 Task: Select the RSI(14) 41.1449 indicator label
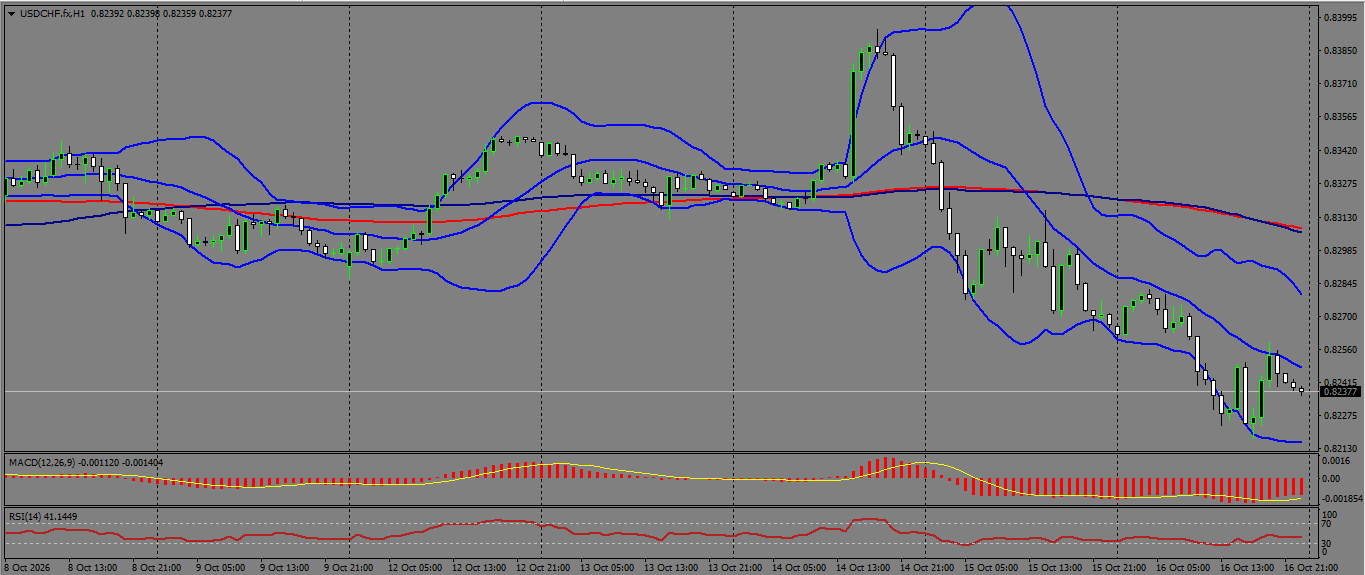(43, 516)
